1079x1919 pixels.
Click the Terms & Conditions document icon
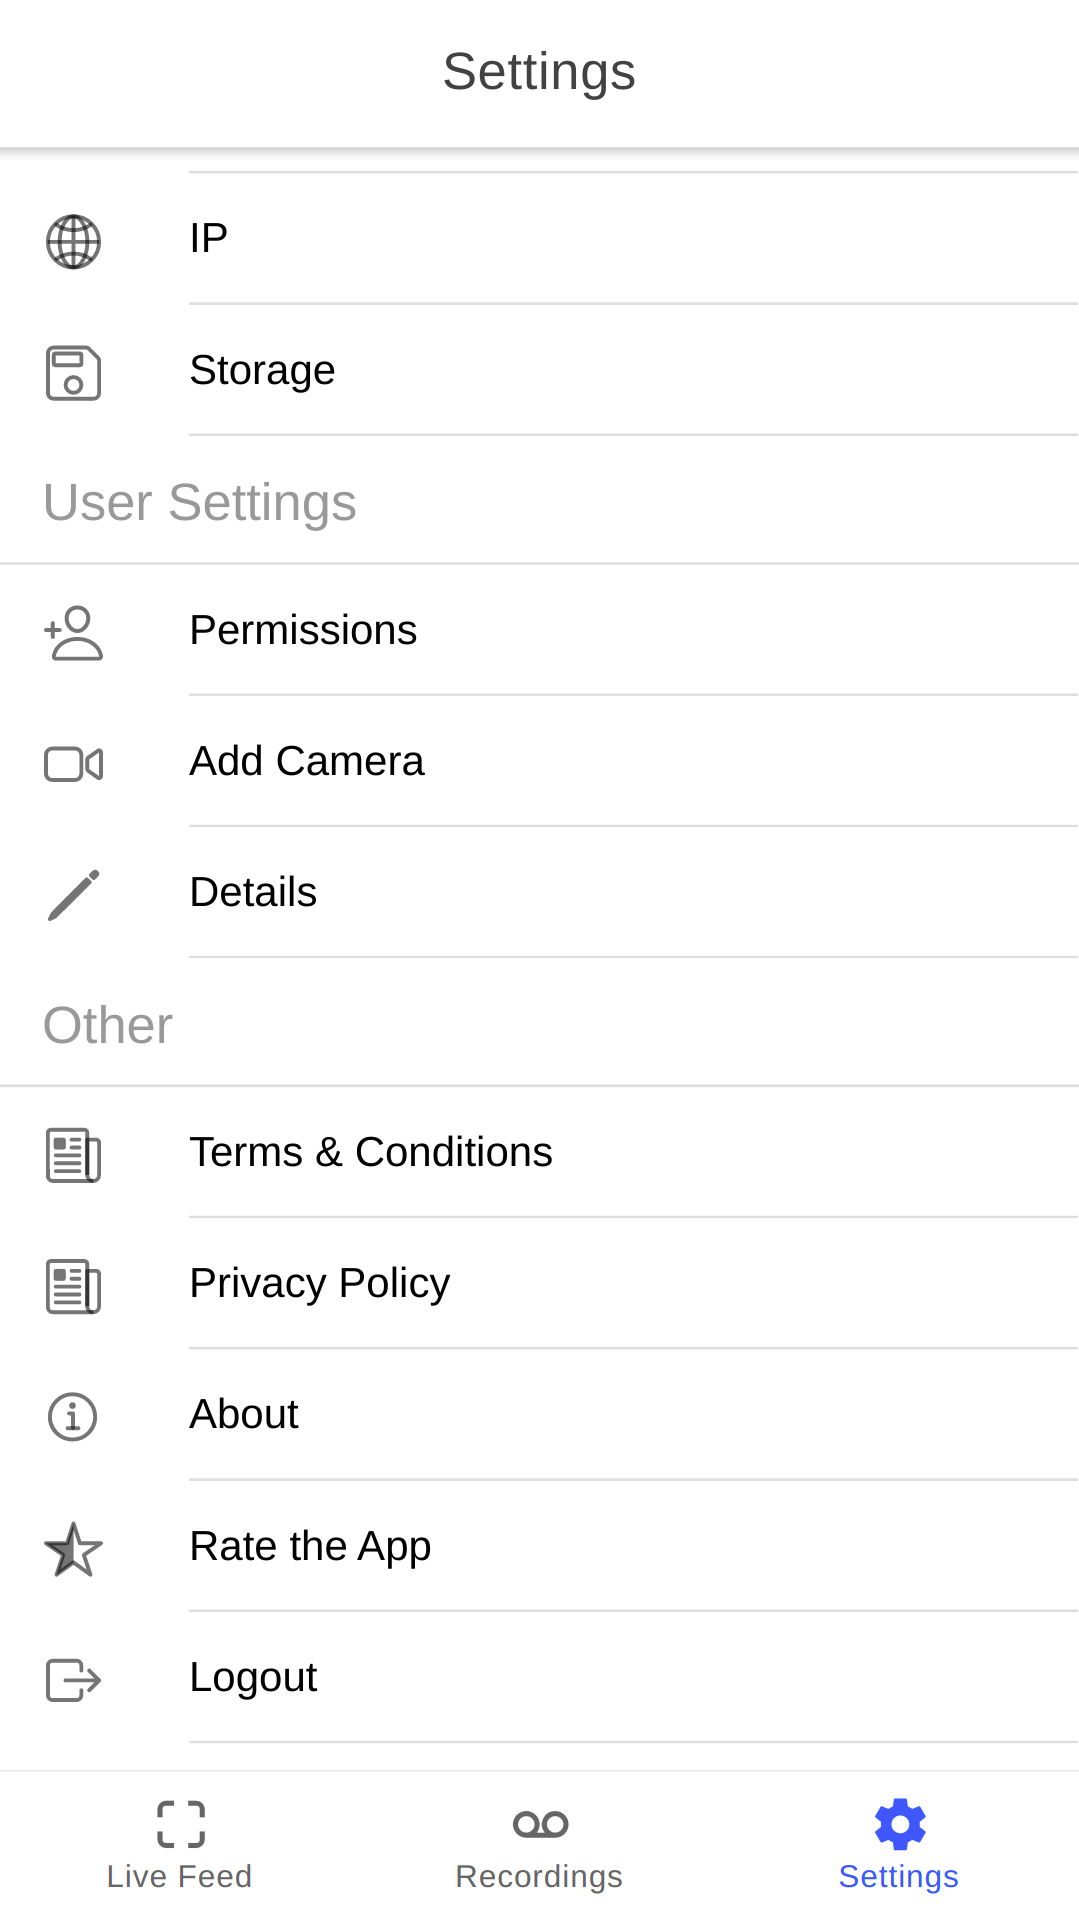click(73, 1155)
